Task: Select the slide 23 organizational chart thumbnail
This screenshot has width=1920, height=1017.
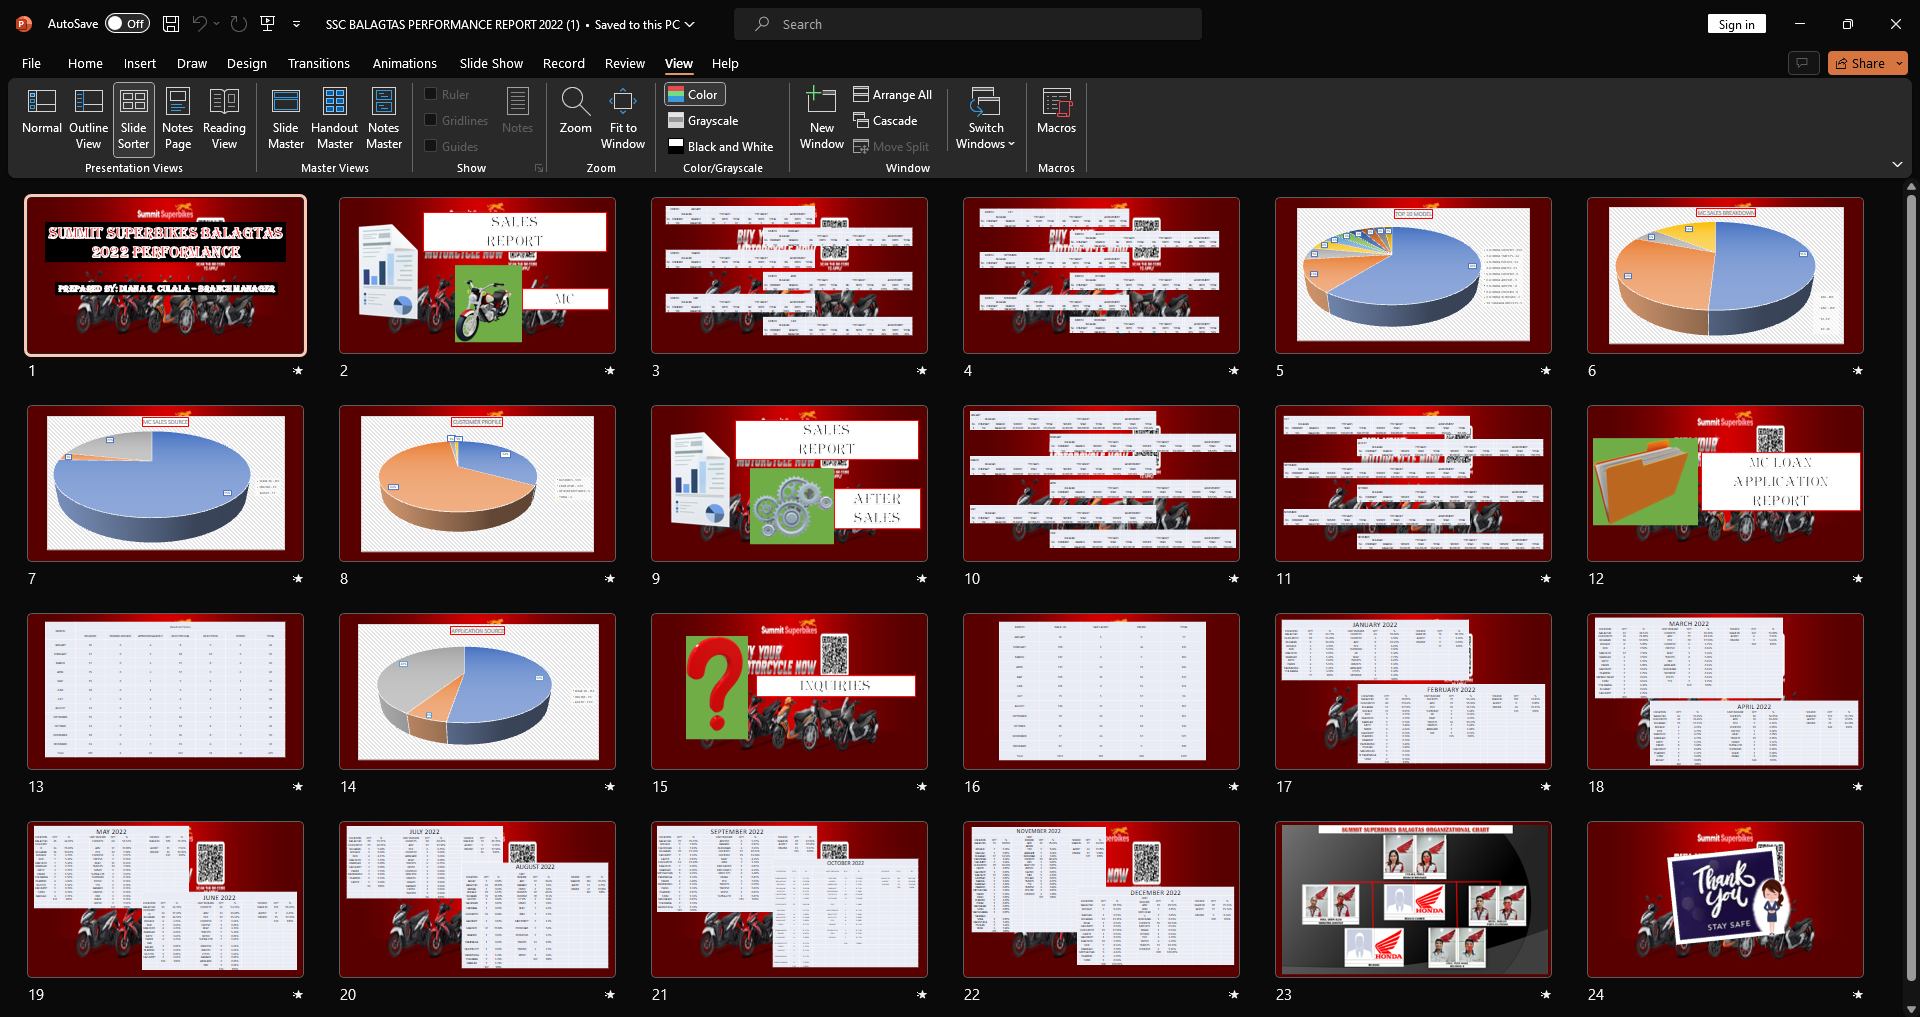Action: (1413, 899)
